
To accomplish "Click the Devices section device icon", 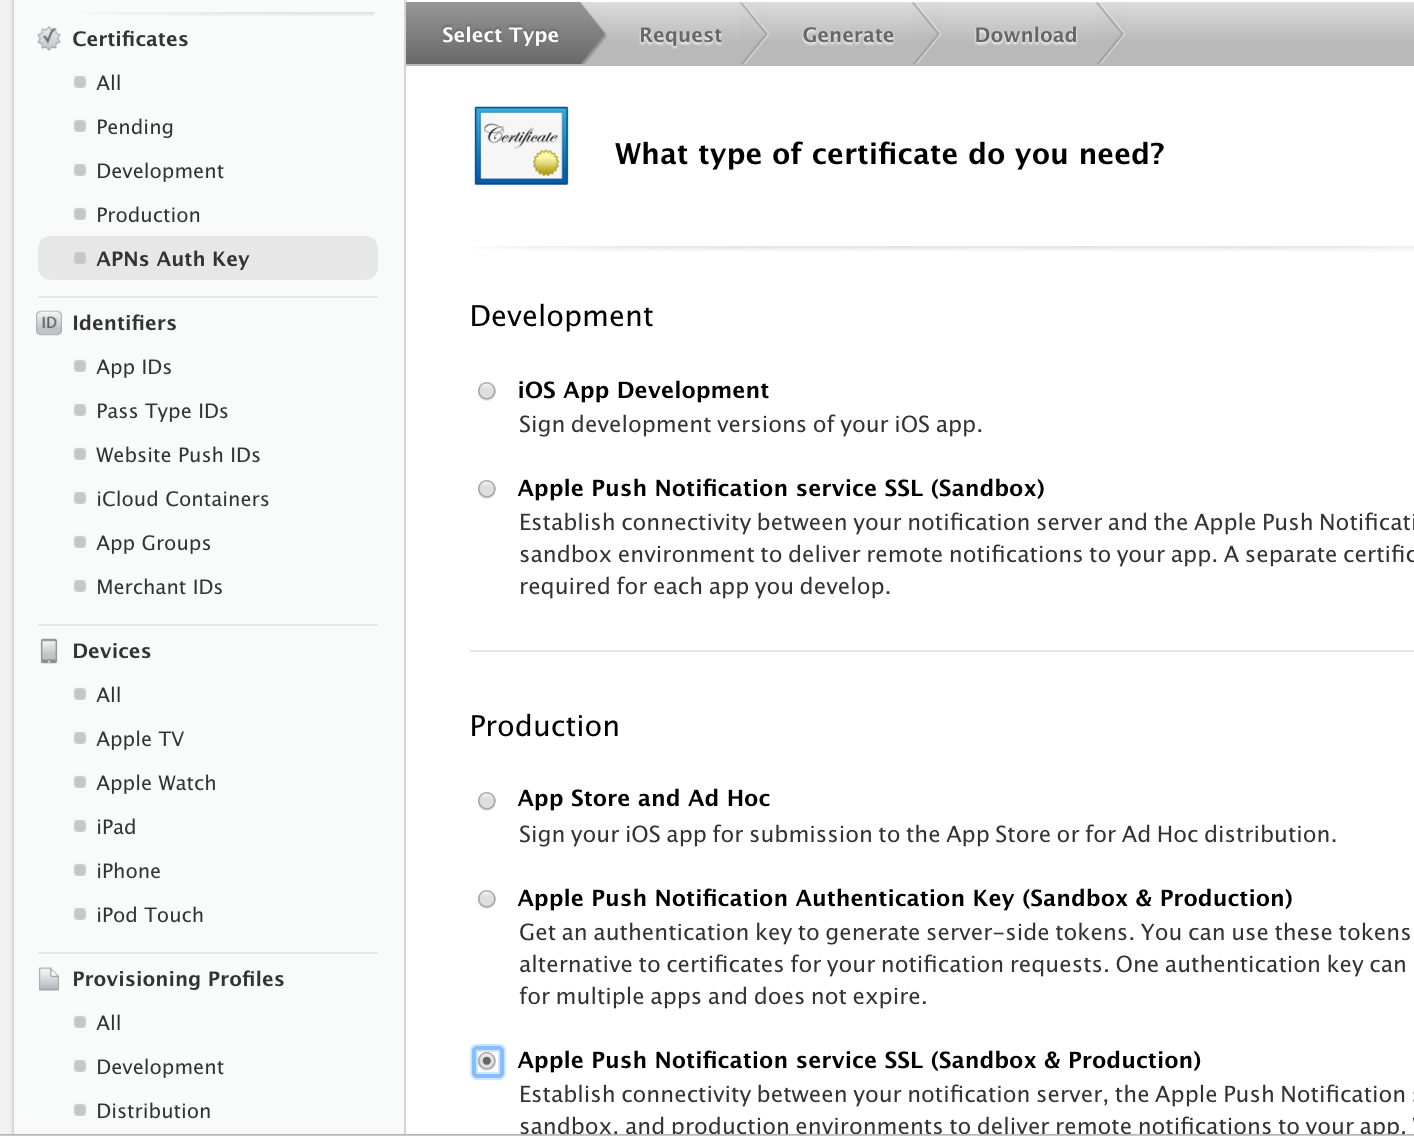I will coord(49,651).
